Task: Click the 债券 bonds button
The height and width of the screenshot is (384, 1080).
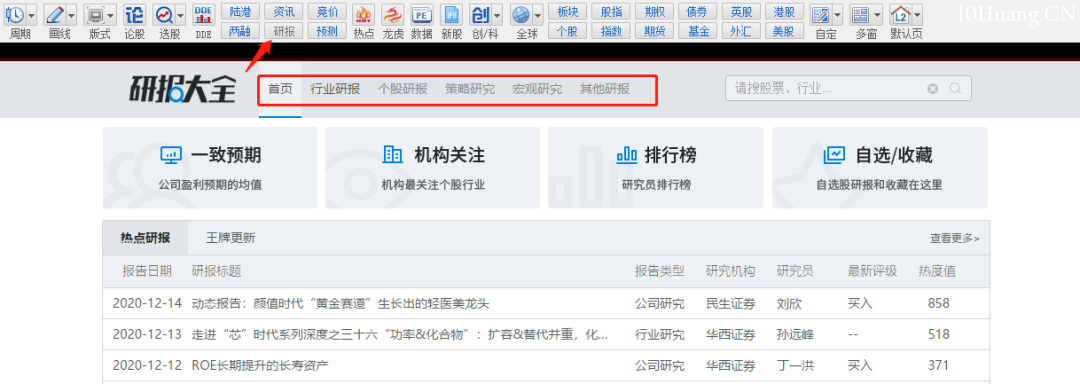Action: [698, 12]
